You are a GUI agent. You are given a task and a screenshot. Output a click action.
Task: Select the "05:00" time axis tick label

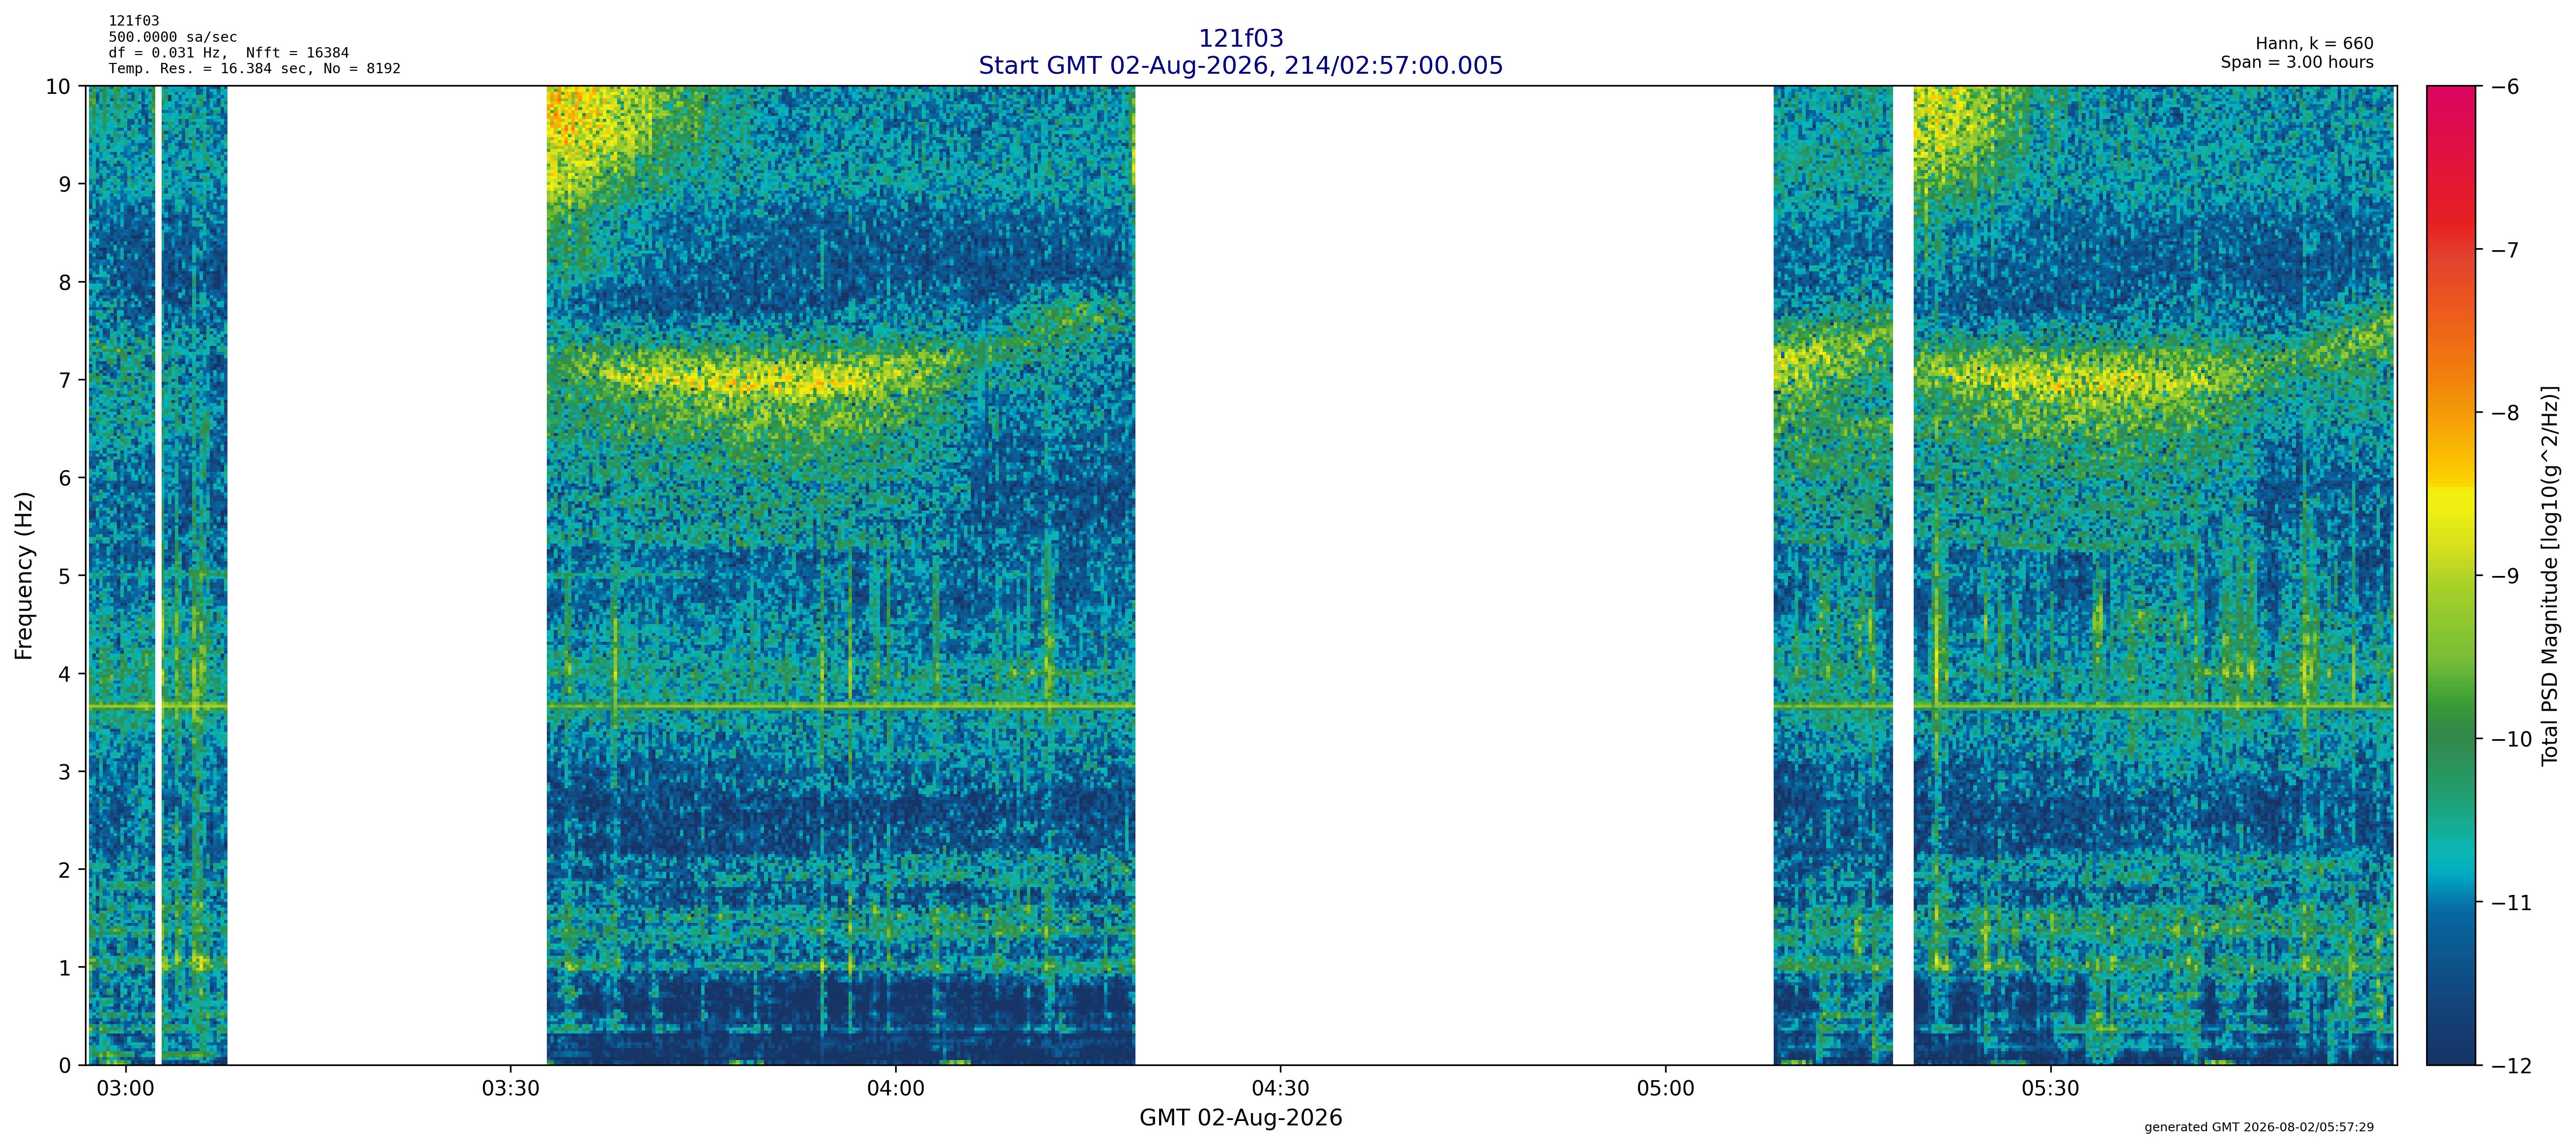(x=1665, y=1088)
